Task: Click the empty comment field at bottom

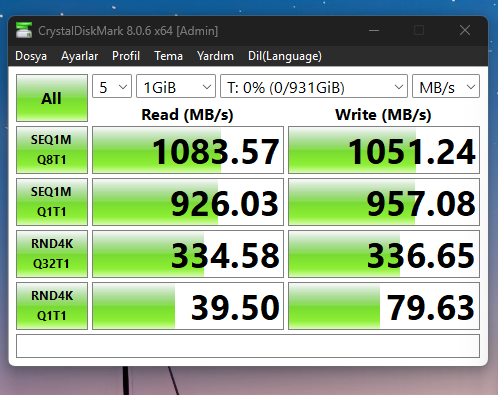Action: click(248, 346)
